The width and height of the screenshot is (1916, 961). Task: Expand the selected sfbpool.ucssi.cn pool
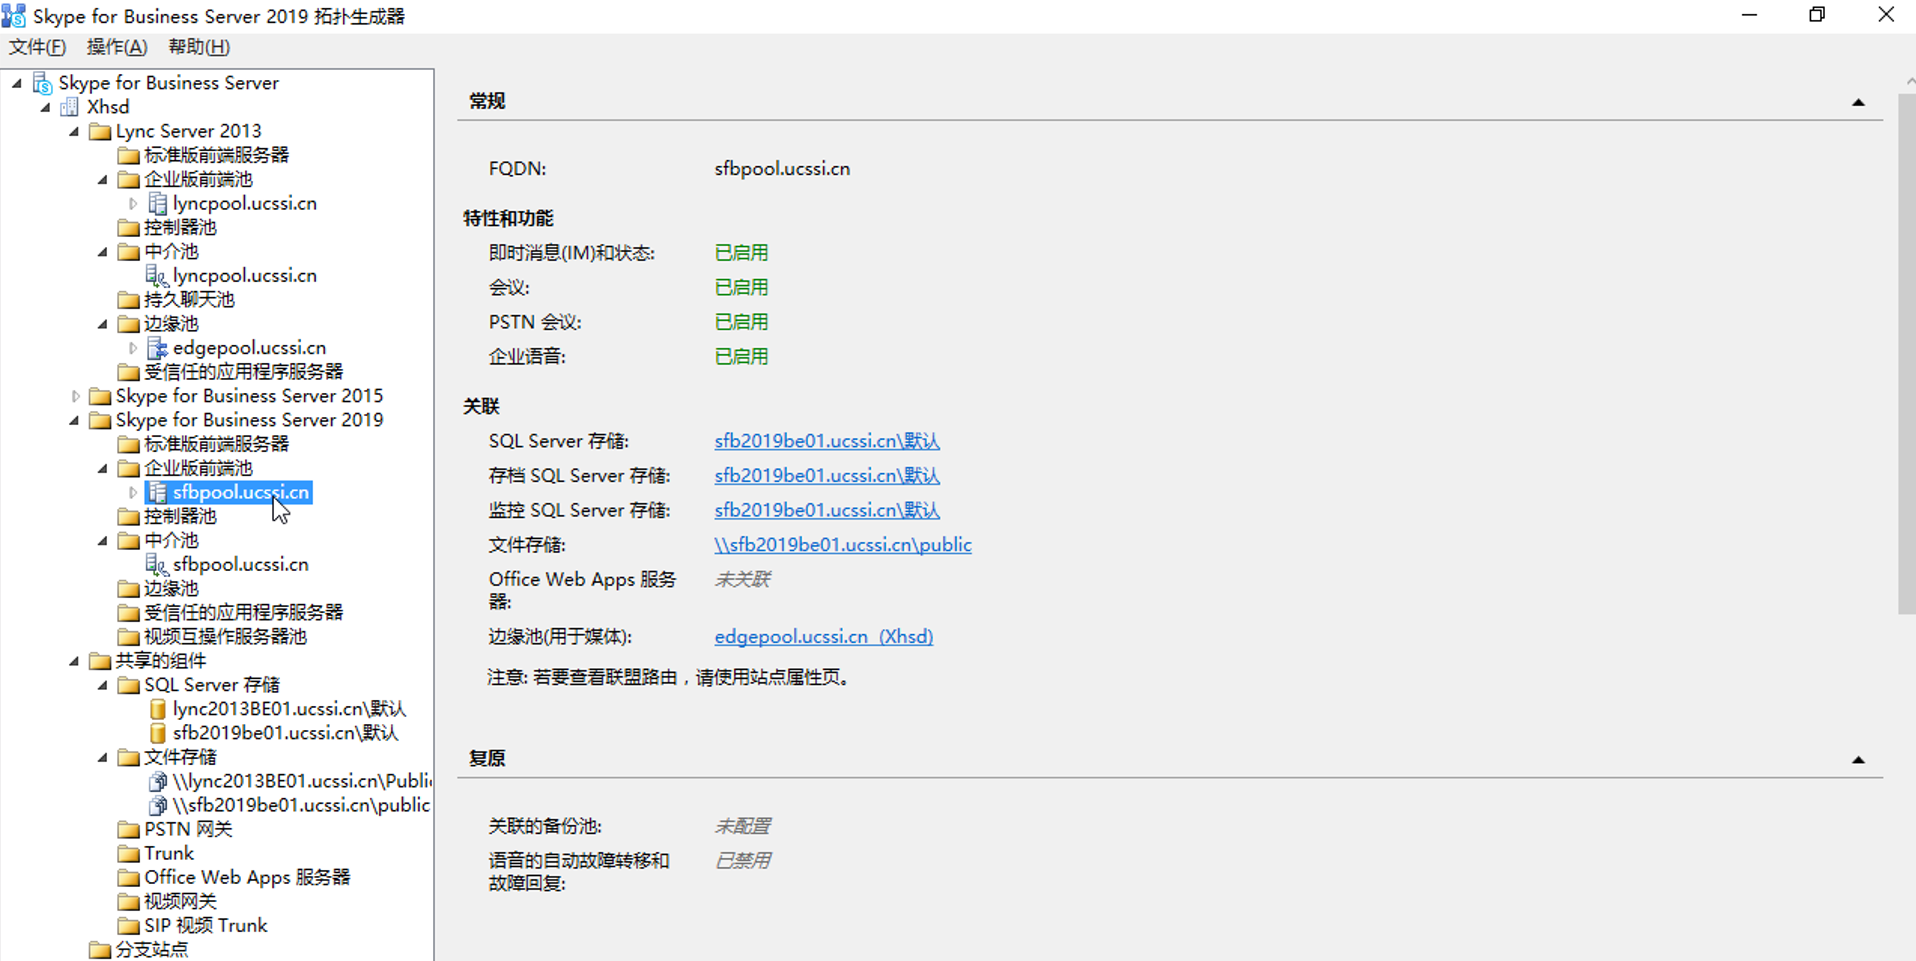(x=132, y=492)
